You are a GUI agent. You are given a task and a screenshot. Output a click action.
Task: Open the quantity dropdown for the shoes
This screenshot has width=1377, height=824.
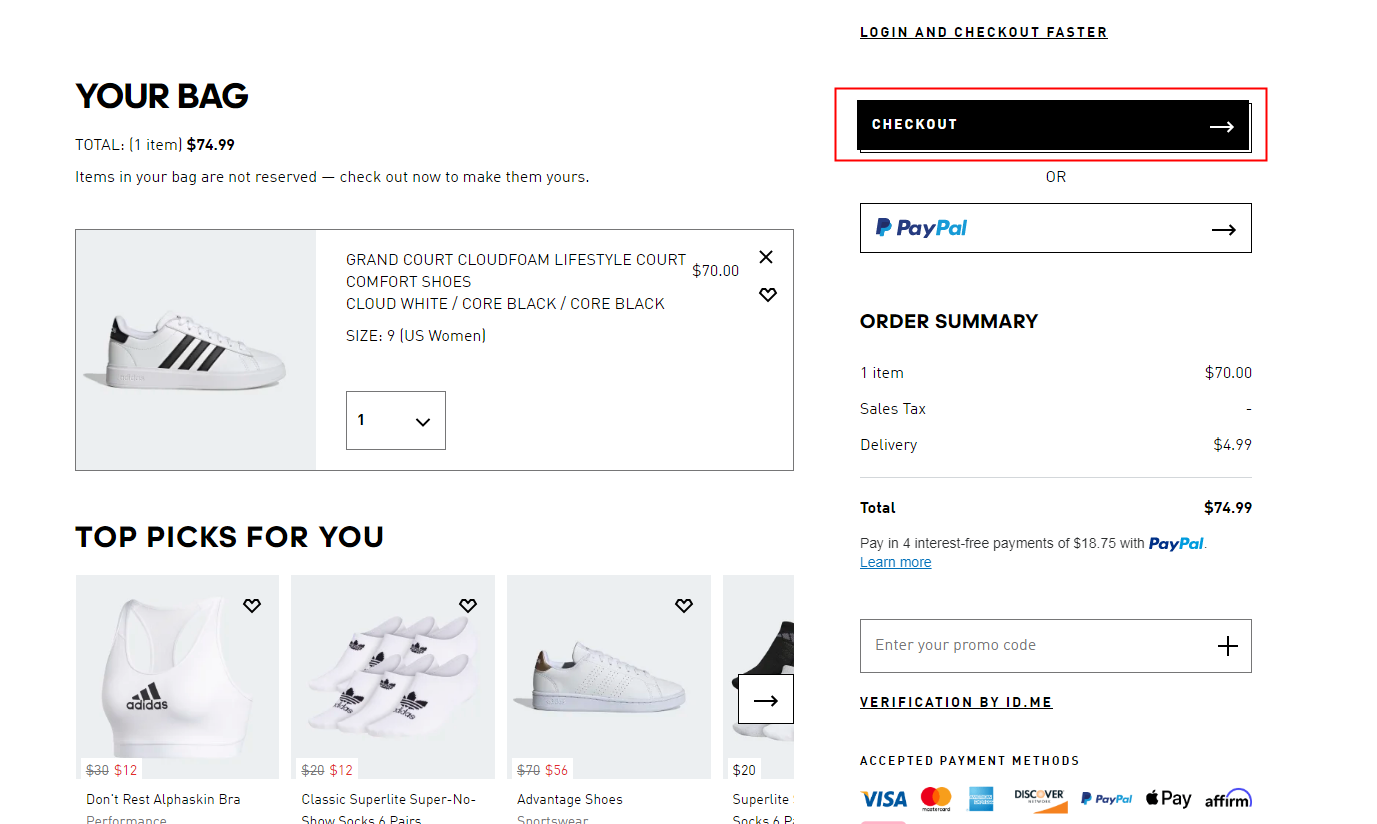coord(396,421)
